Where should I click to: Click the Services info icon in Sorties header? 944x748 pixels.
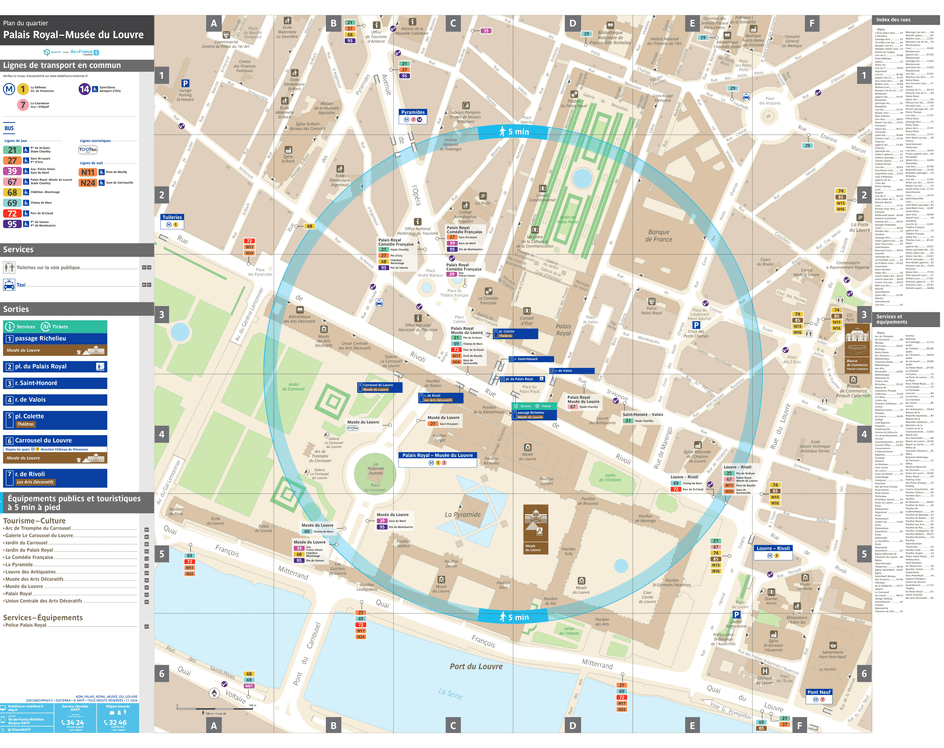pos(10,326)
